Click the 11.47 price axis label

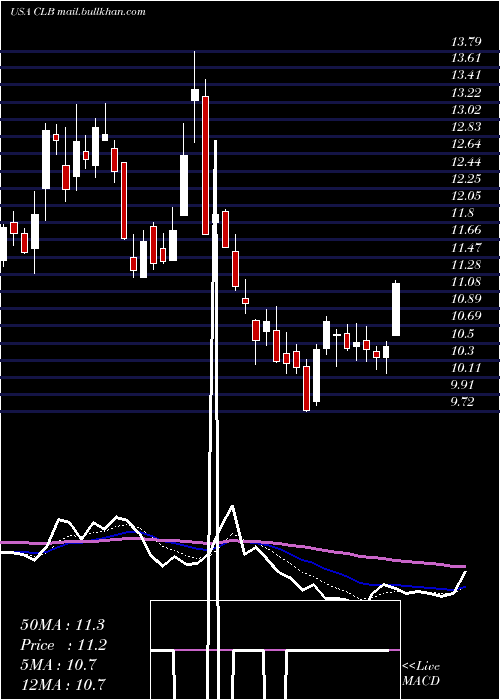466,247
